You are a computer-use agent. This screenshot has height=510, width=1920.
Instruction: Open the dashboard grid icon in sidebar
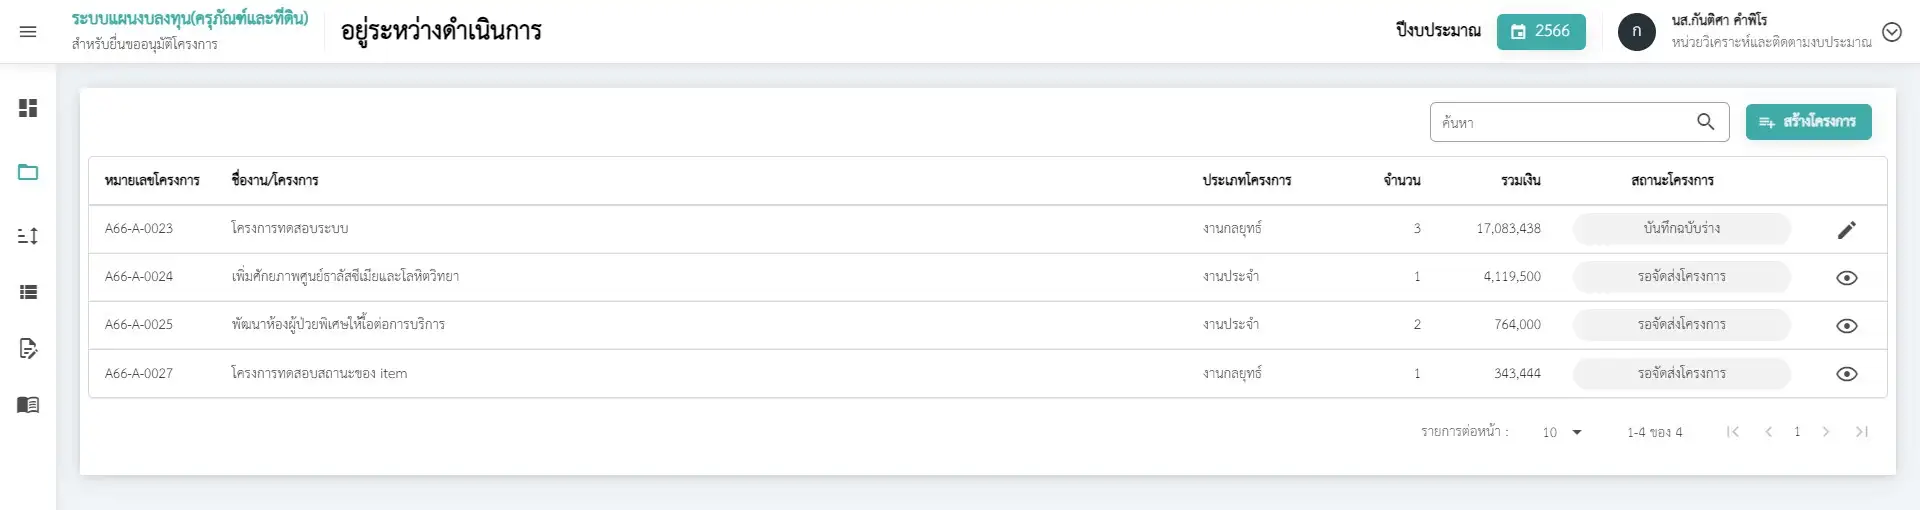click(28, 108)
